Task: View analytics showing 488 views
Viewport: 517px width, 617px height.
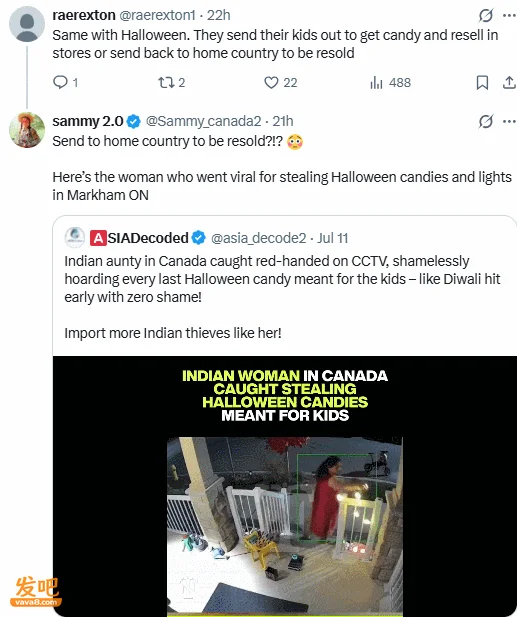Action: pos(390,82)
